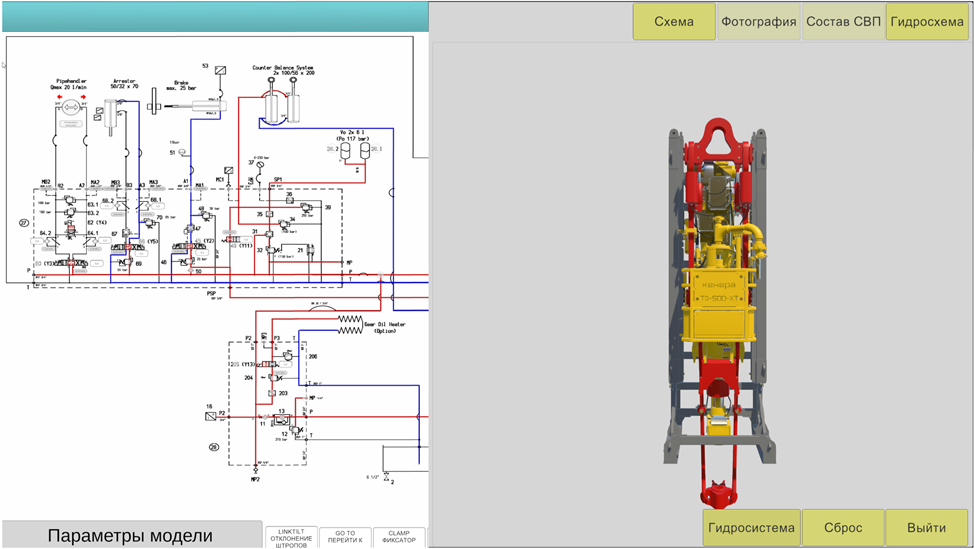Open the Схема view

click(x=674, y=21)
